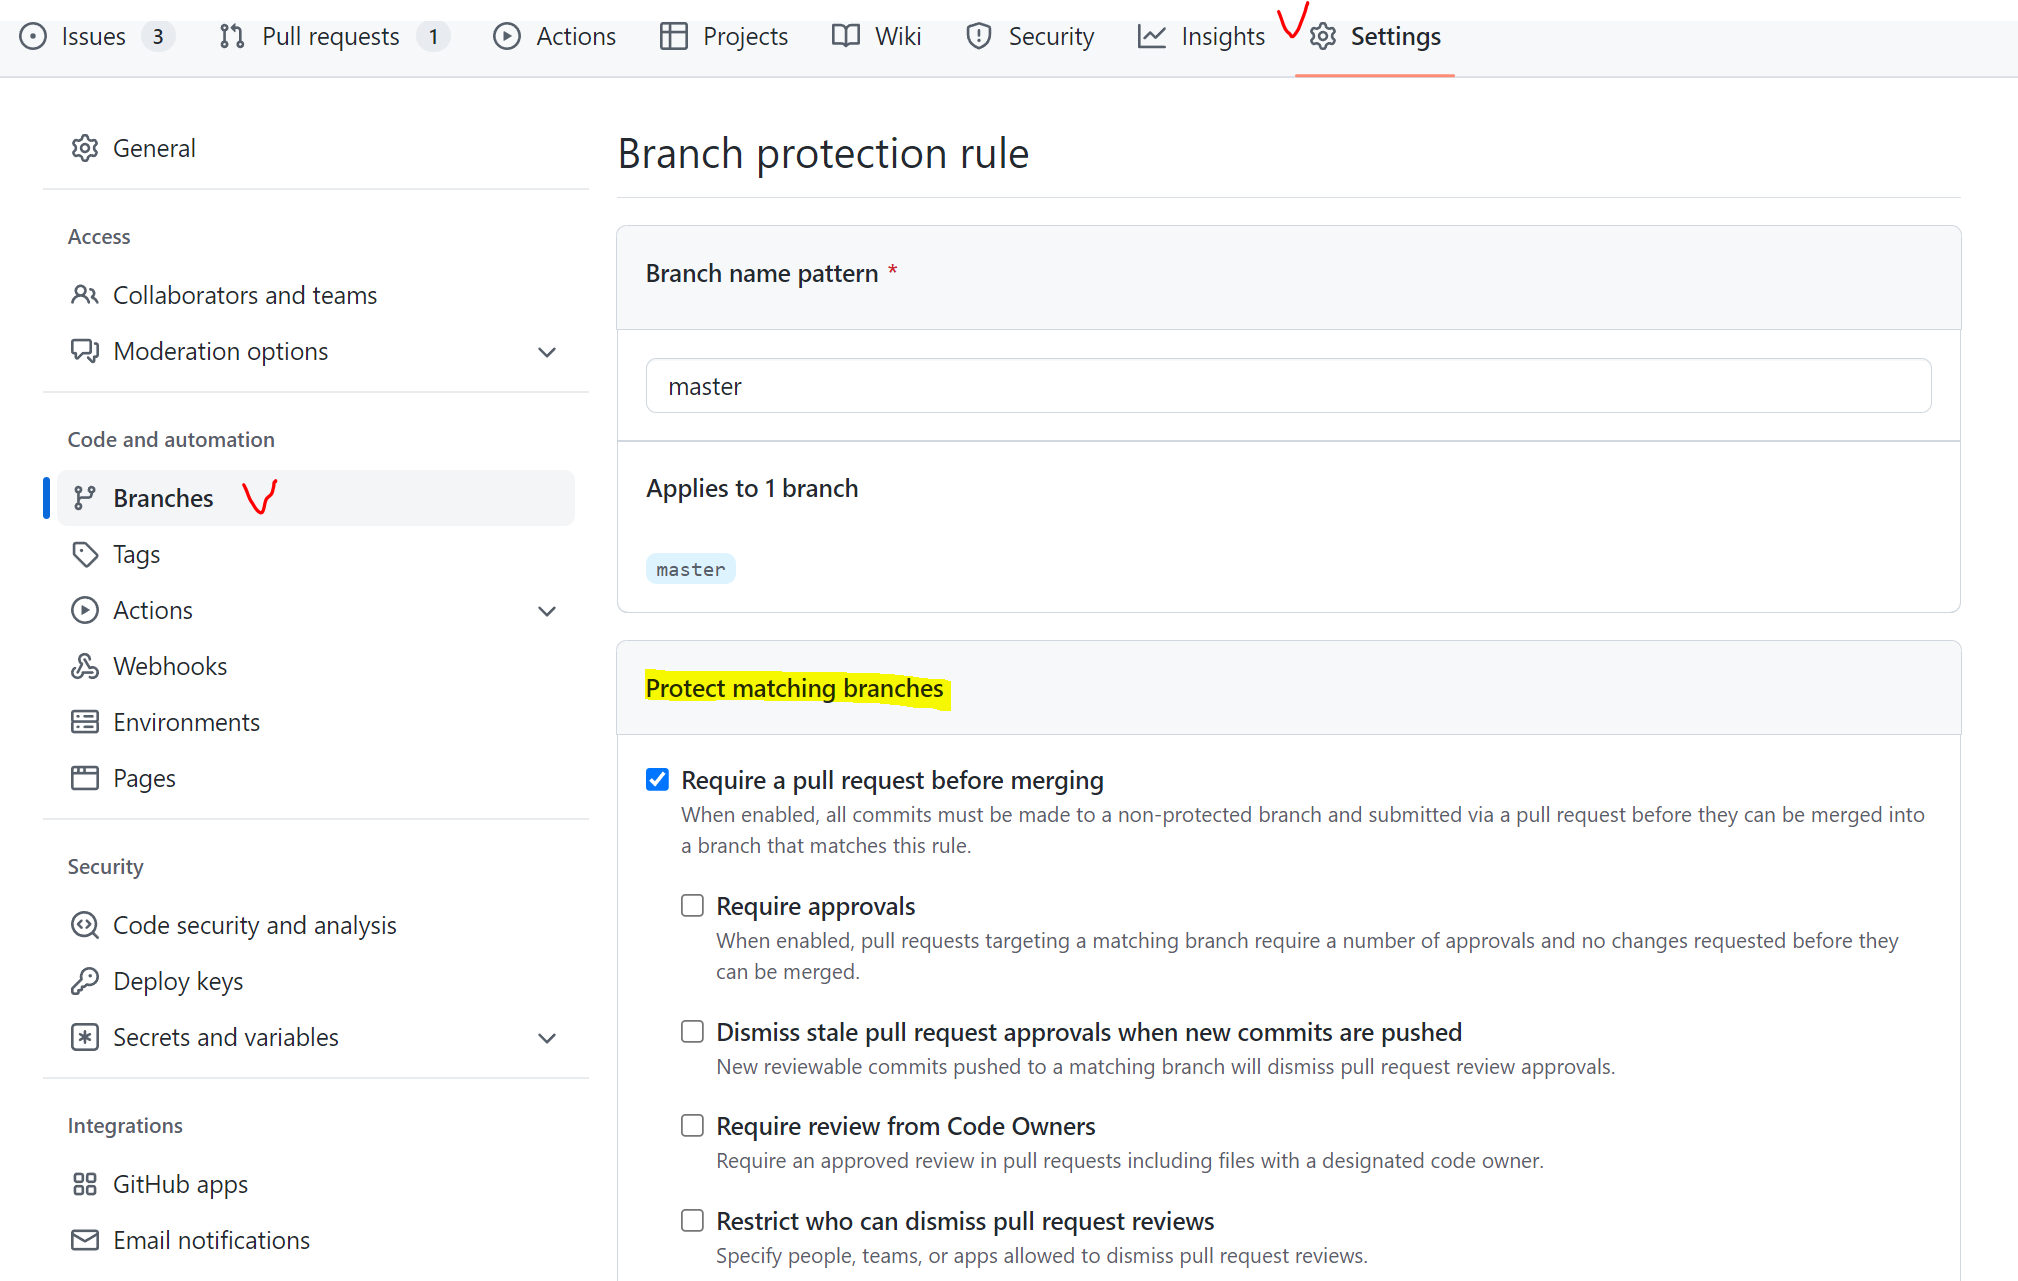
Task: Expand the Actions sidebar submenu chevron
Action: tap(546, 611)
